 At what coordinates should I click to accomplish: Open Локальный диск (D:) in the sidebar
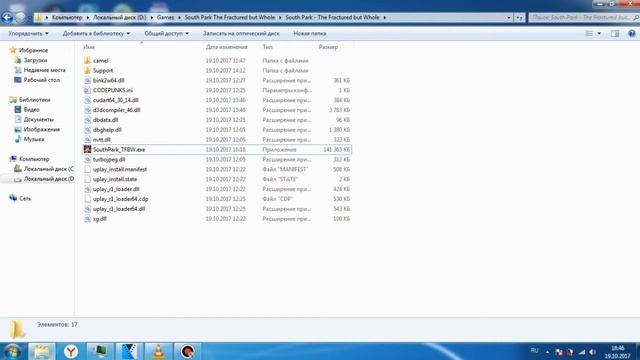pyautogui.click(x=49, y=179)
